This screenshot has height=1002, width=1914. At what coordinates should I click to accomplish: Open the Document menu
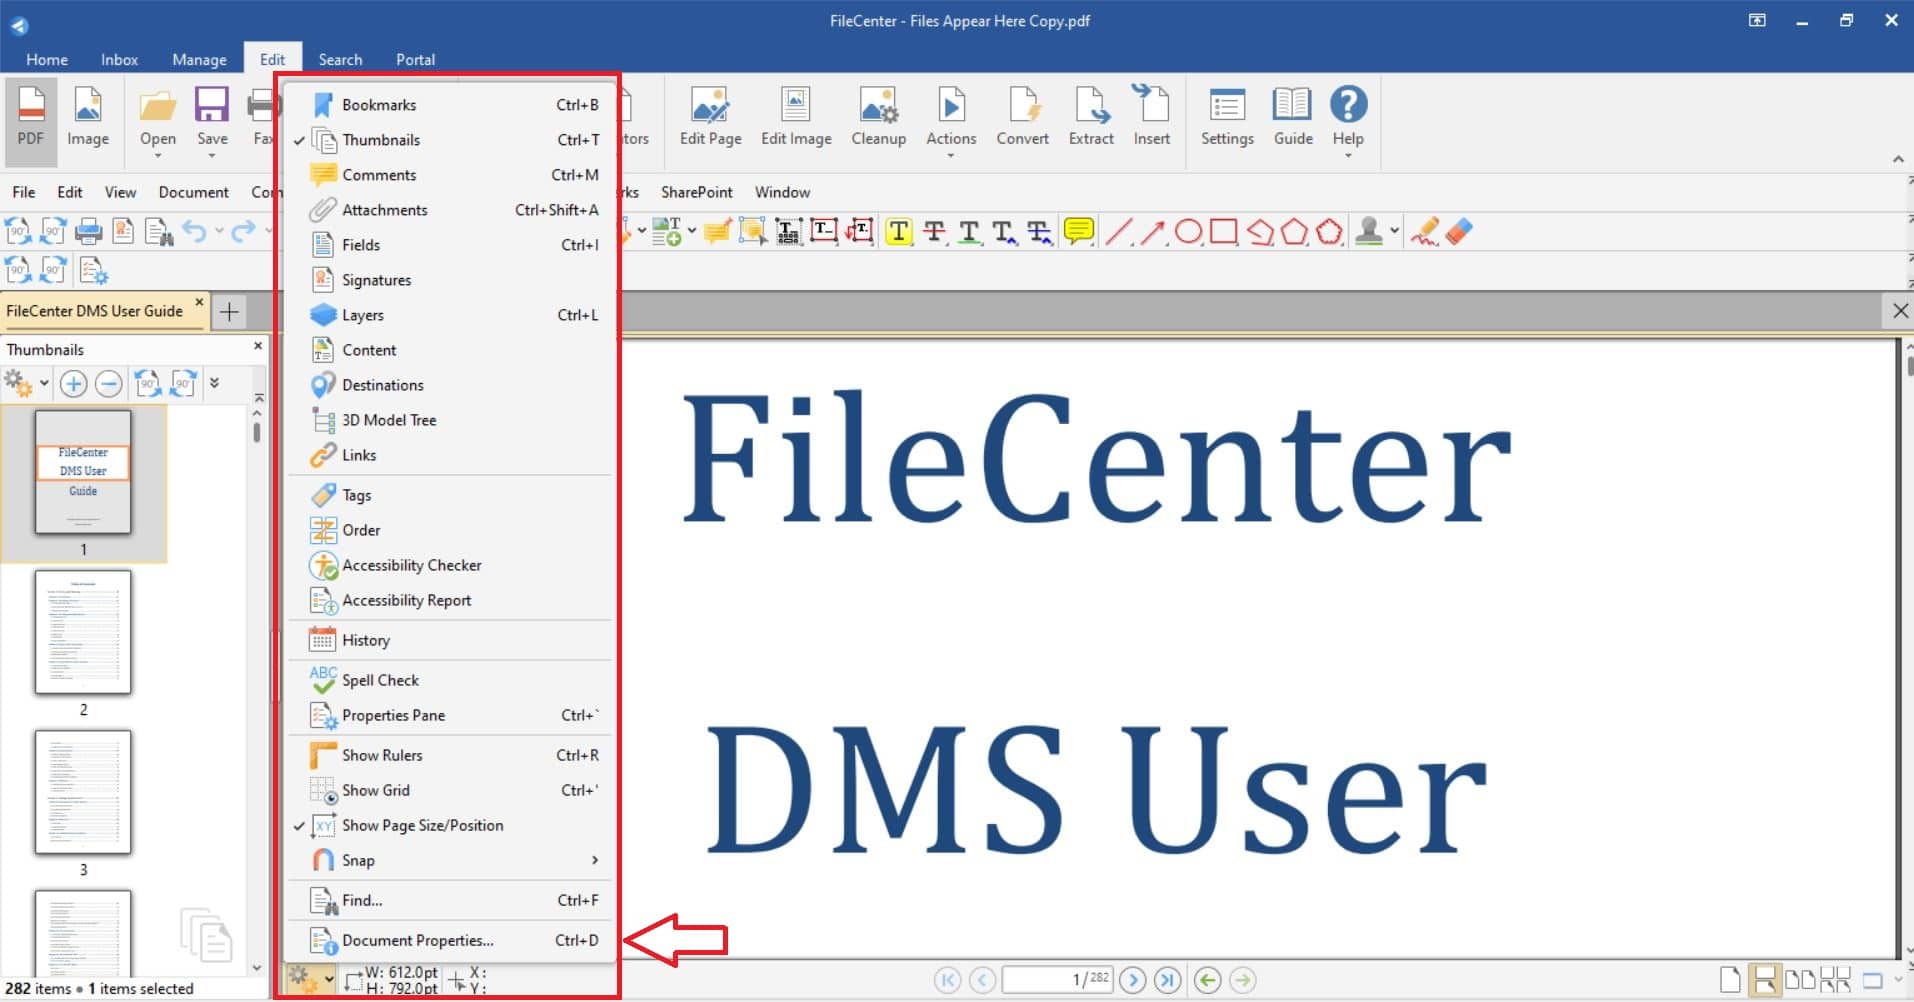coord(193,192)
